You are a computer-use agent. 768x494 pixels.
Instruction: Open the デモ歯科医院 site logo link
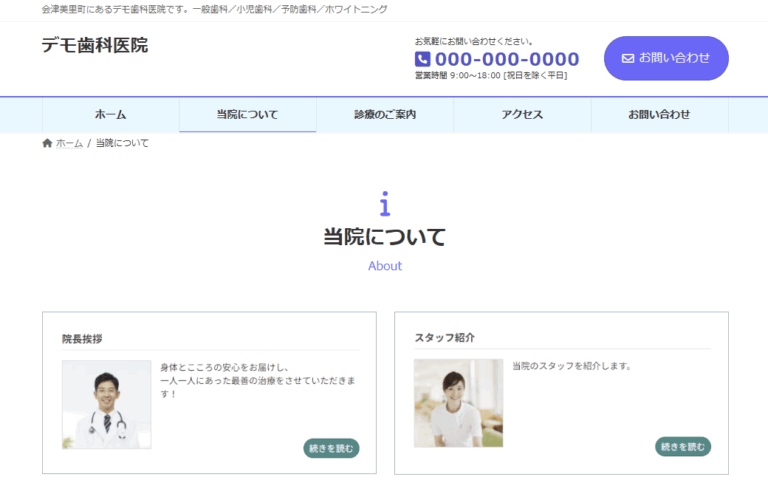[x=95, y=45]
